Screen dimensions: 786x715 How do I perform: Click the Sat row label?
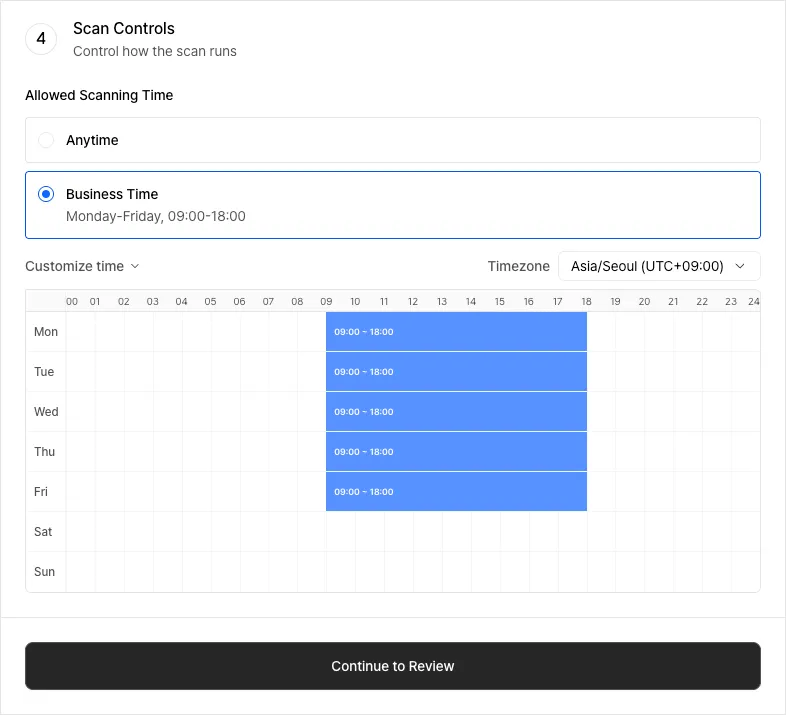(44, 532)
